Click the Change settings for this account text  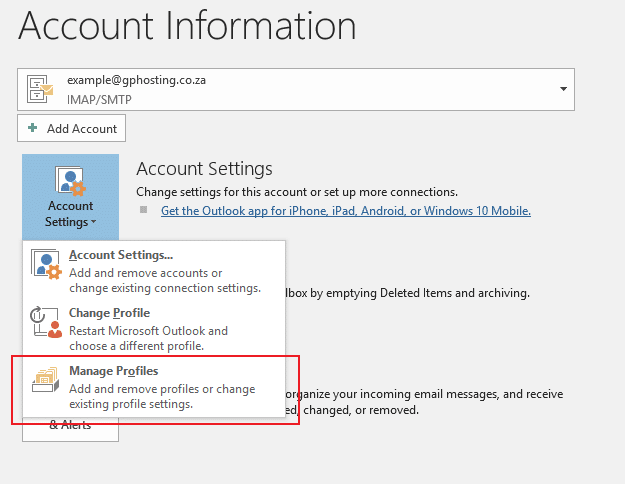(297, 192)
